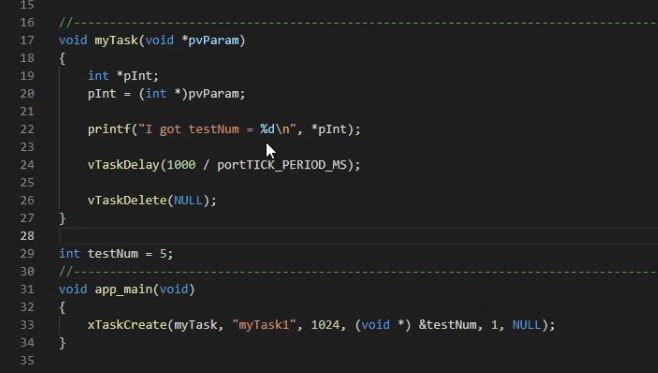Click the 1024 stack size value
The height and width of the screenshot is (373, 658).
[x=325, y=325]
